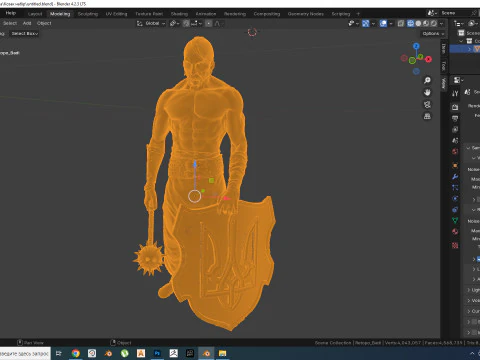The width and height of the screenshot is (480, 360).
Task: Switch to wireframe shading
Action: tap(411, 23)
